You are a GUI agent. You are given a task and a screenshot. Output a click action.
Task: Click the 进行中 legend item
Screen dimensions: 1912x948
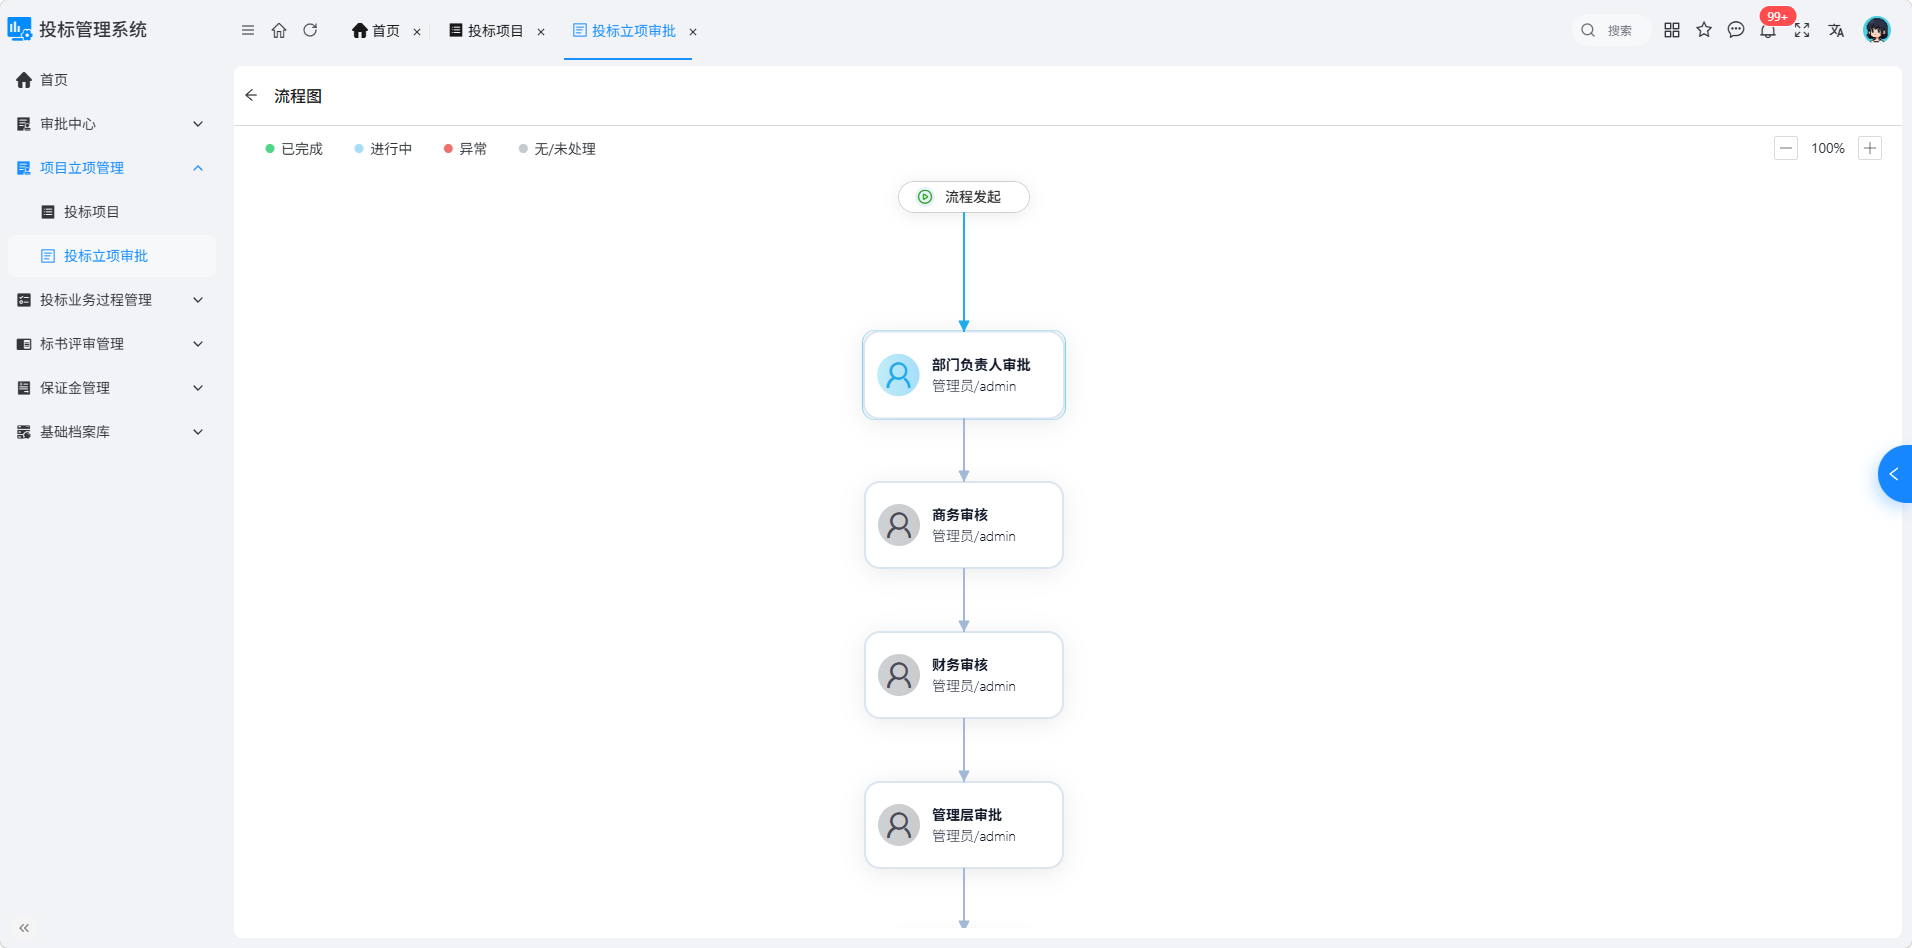click(383, 149)
